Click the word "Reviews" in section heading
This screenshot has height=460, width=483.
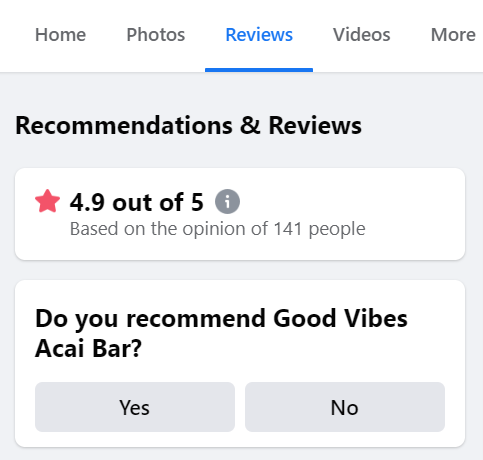coord(315,126)
